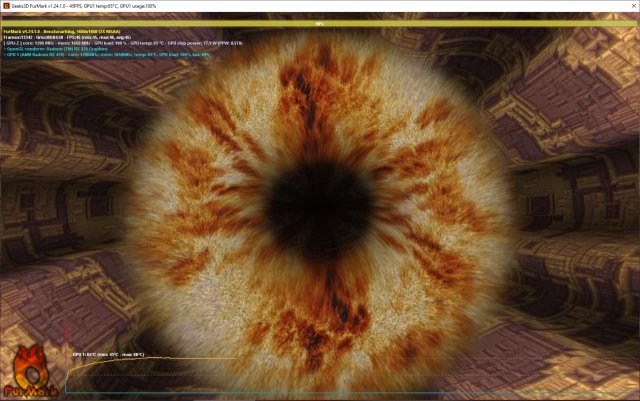The width and height of the screenshot is (640, 401).
Task: Click the Geeks3D FurMark title bar icon
Action: (x=6, y=5)
